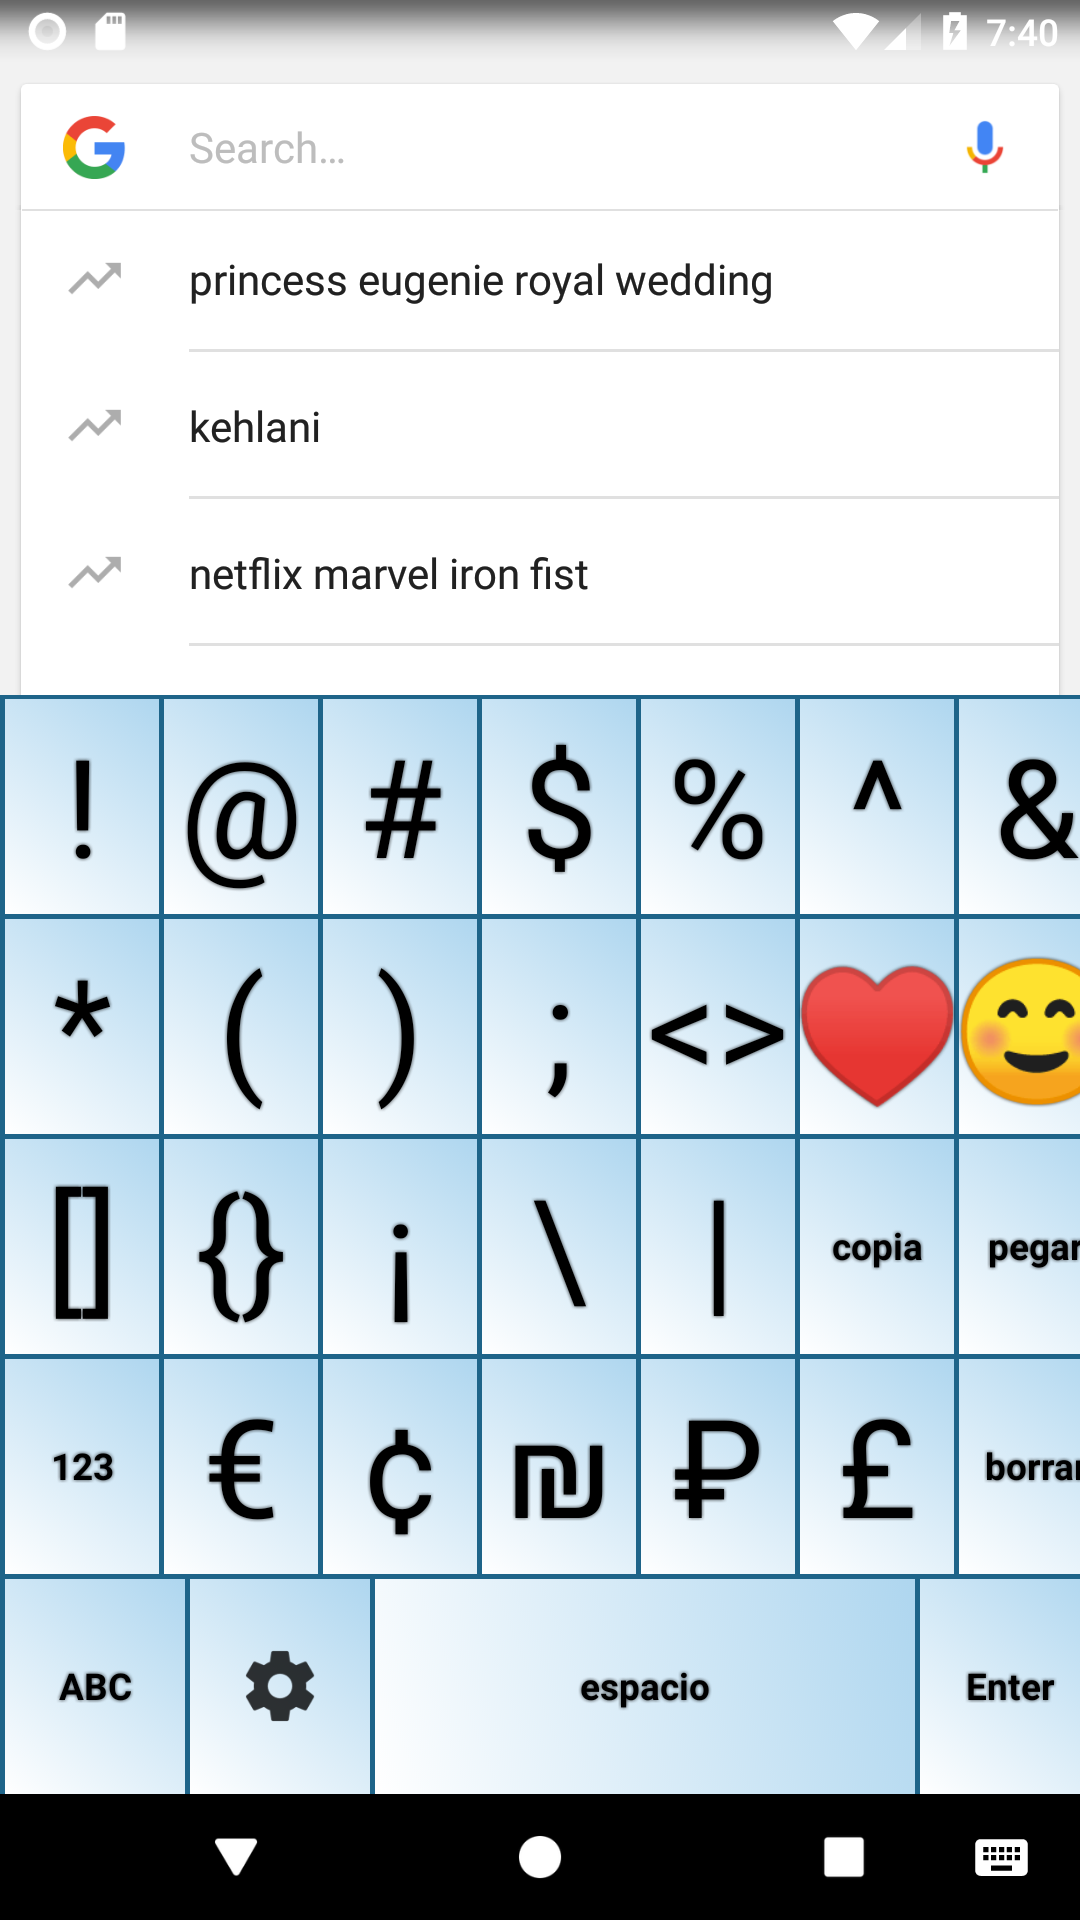
Task: Tap the voice search microphone icon
Action: click(x=984, y=147)
